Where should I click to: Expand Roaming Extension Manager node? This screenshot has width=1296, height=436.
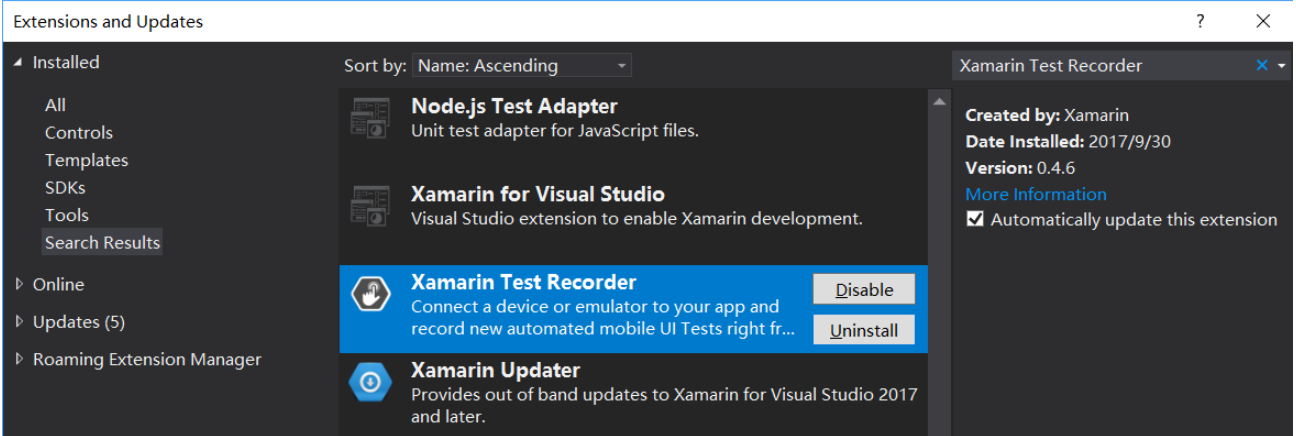coord(19,360)
